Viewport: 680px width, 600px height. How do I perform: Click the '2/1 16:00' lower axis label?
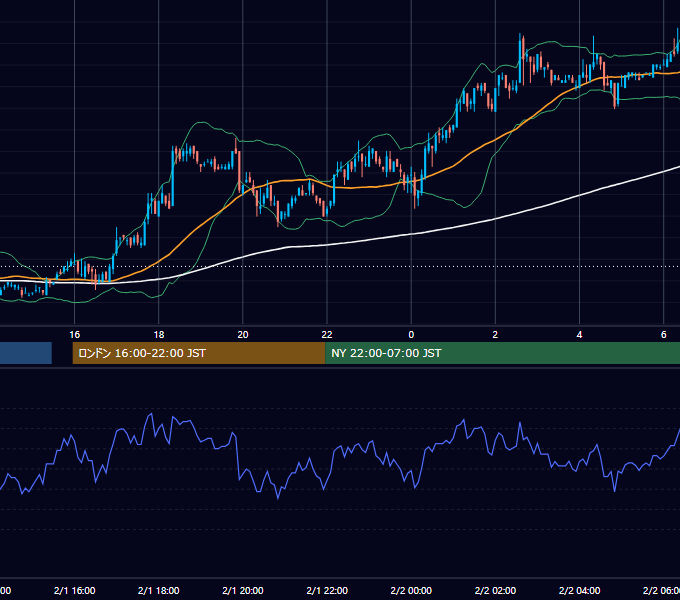(75, 590)
